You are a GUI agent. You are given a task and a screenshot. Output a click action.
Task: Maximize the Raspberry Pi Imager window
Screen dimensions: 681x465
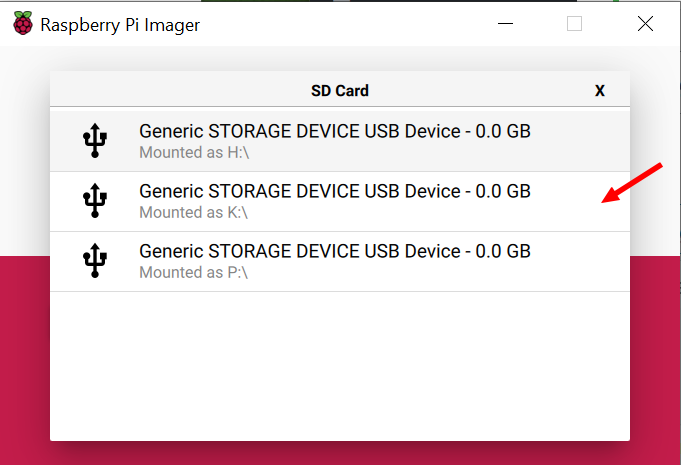tap(574, 23)
